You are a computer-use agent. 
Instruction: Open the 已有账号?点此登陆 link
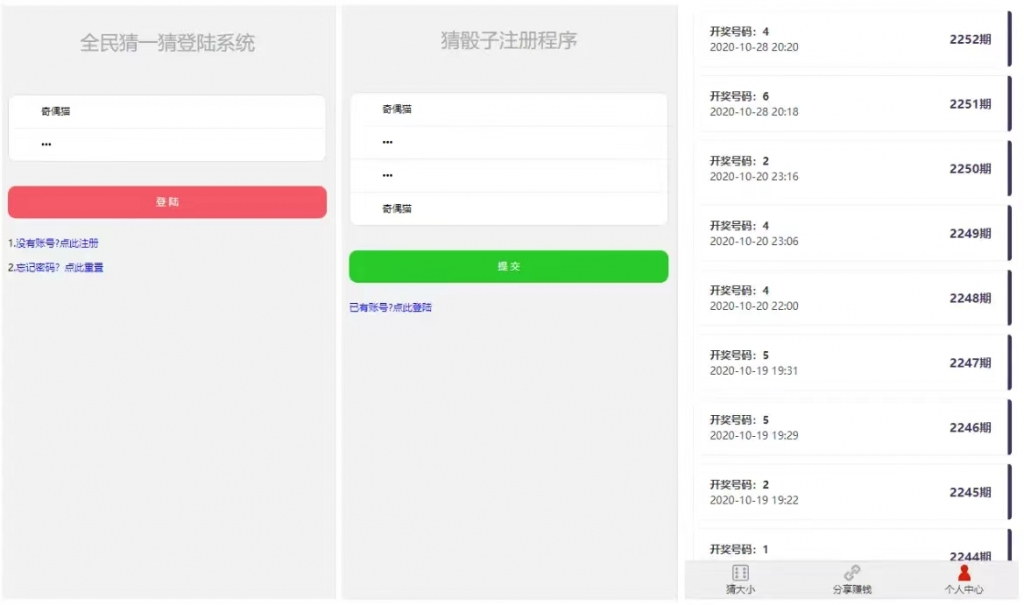(391, 307)
